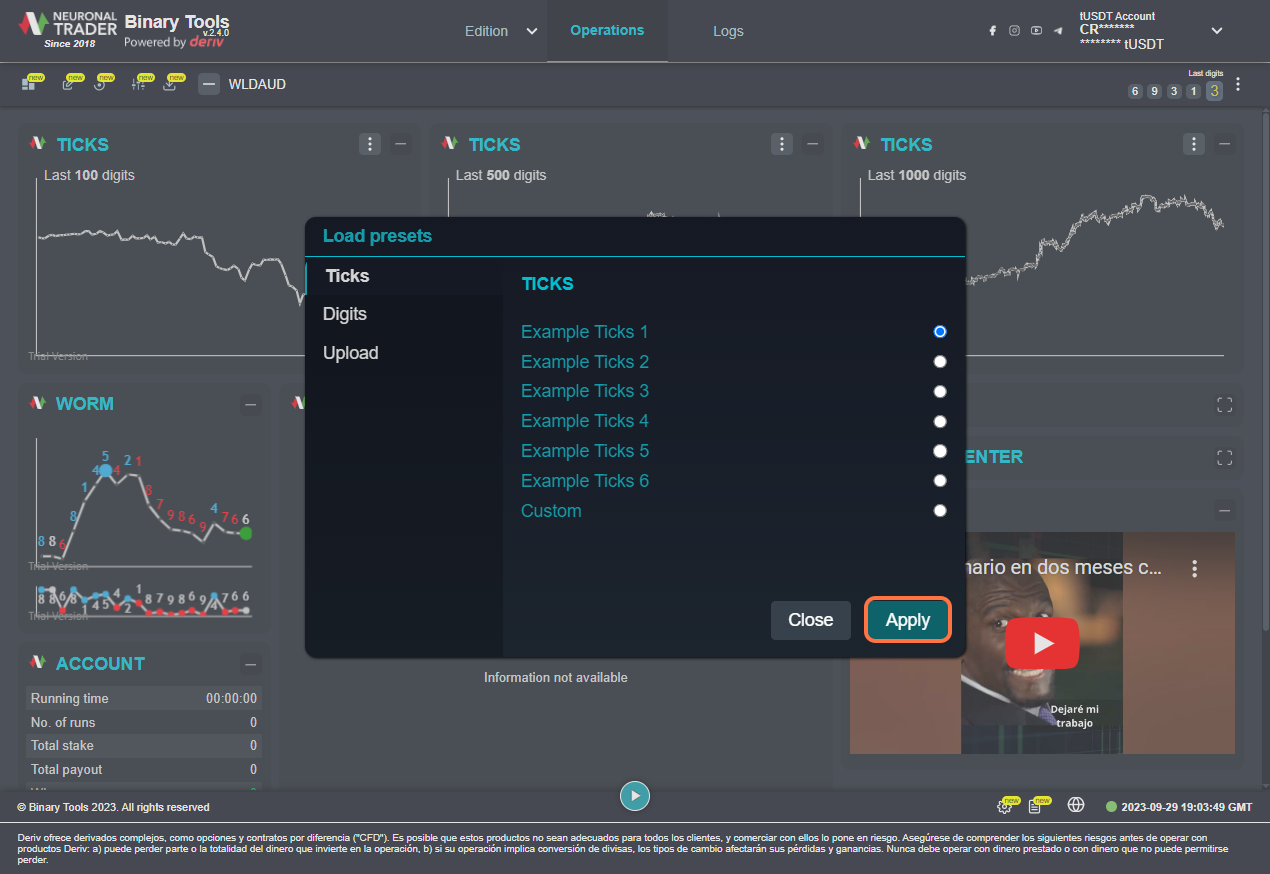This screenshot has width=1270, height=874.
Task: Open the Telegram social link
Action: [x=1058, y=31]
